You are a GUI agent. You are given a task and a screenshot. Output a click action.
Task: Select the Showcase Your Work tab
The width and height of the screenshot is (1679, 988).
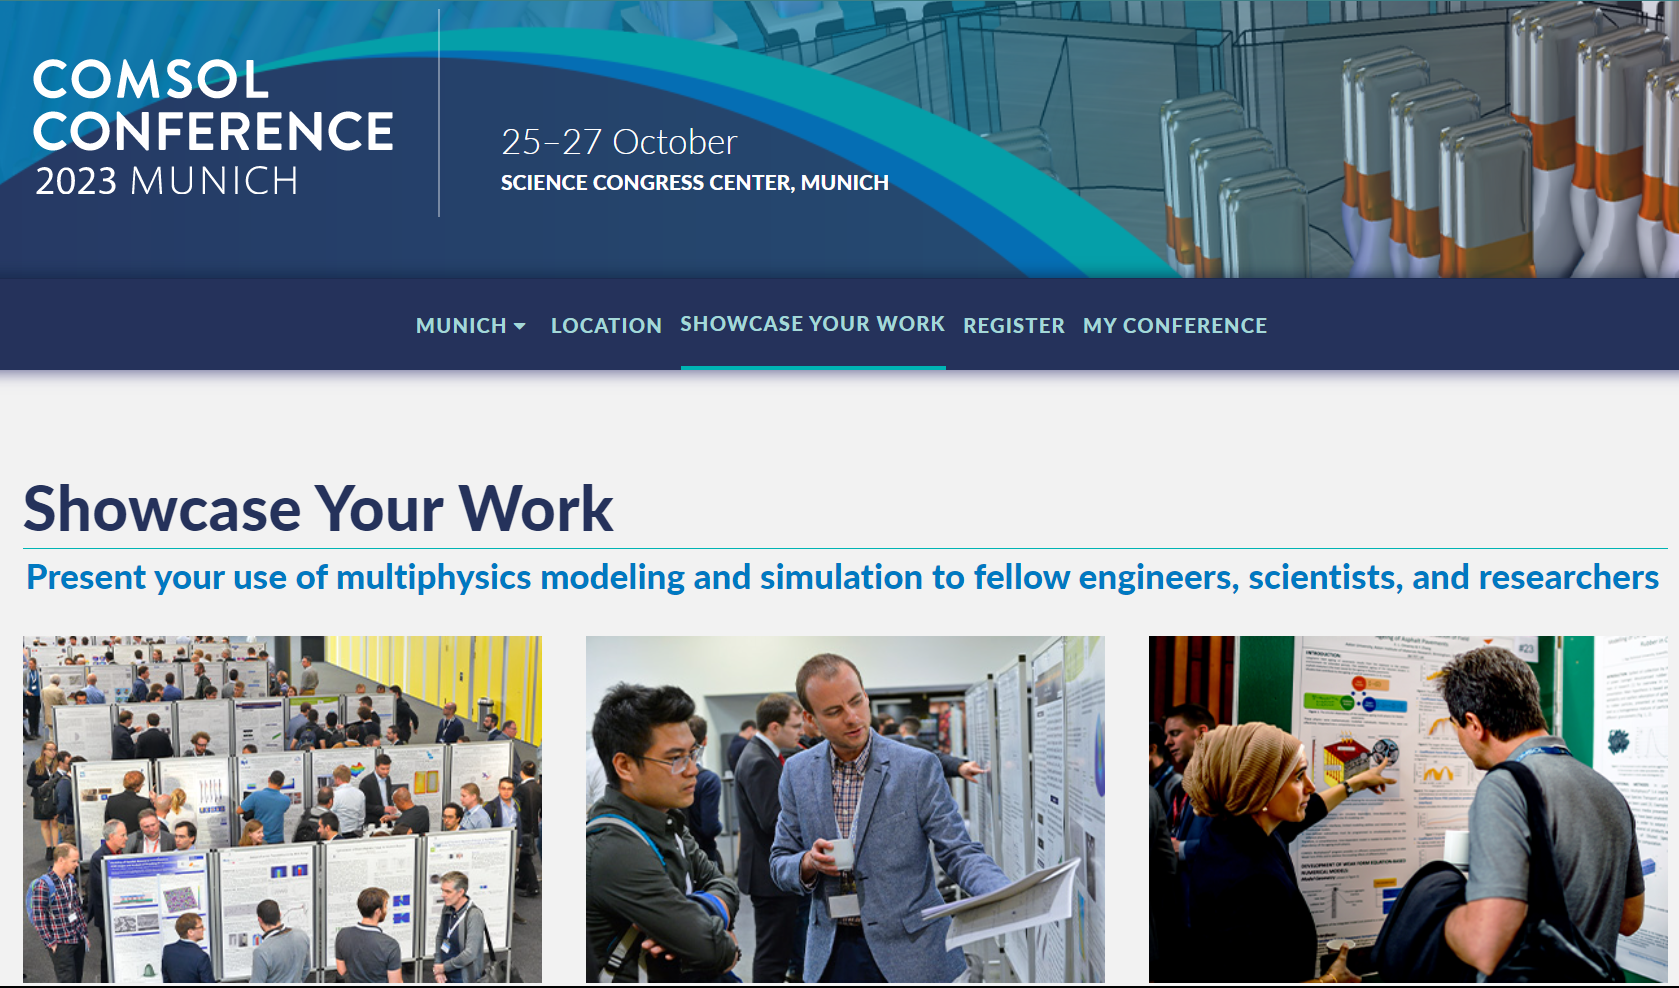(812, 324)
